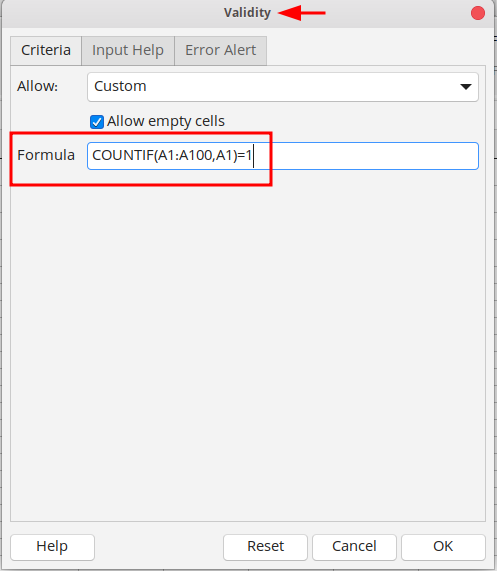Untick the Allow empty cells checkbox
Image resolution: width=497 pixels, height=571 pixels.
[97, 122]
